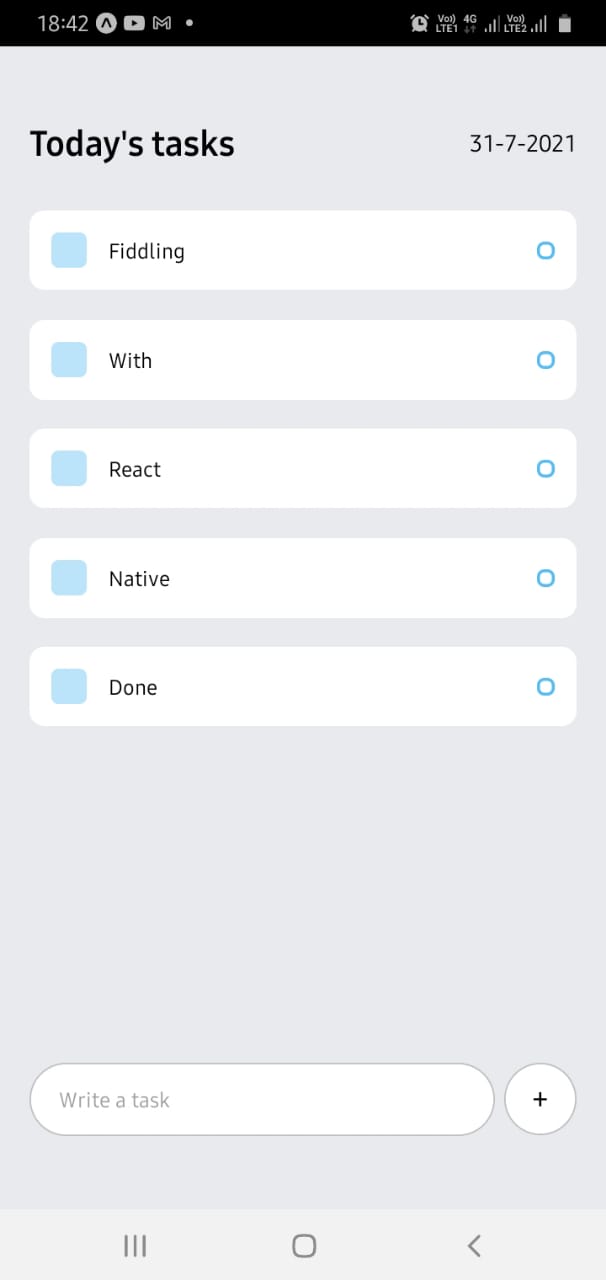Open the Gmail icon in the status bar

(x=161, y=23)
